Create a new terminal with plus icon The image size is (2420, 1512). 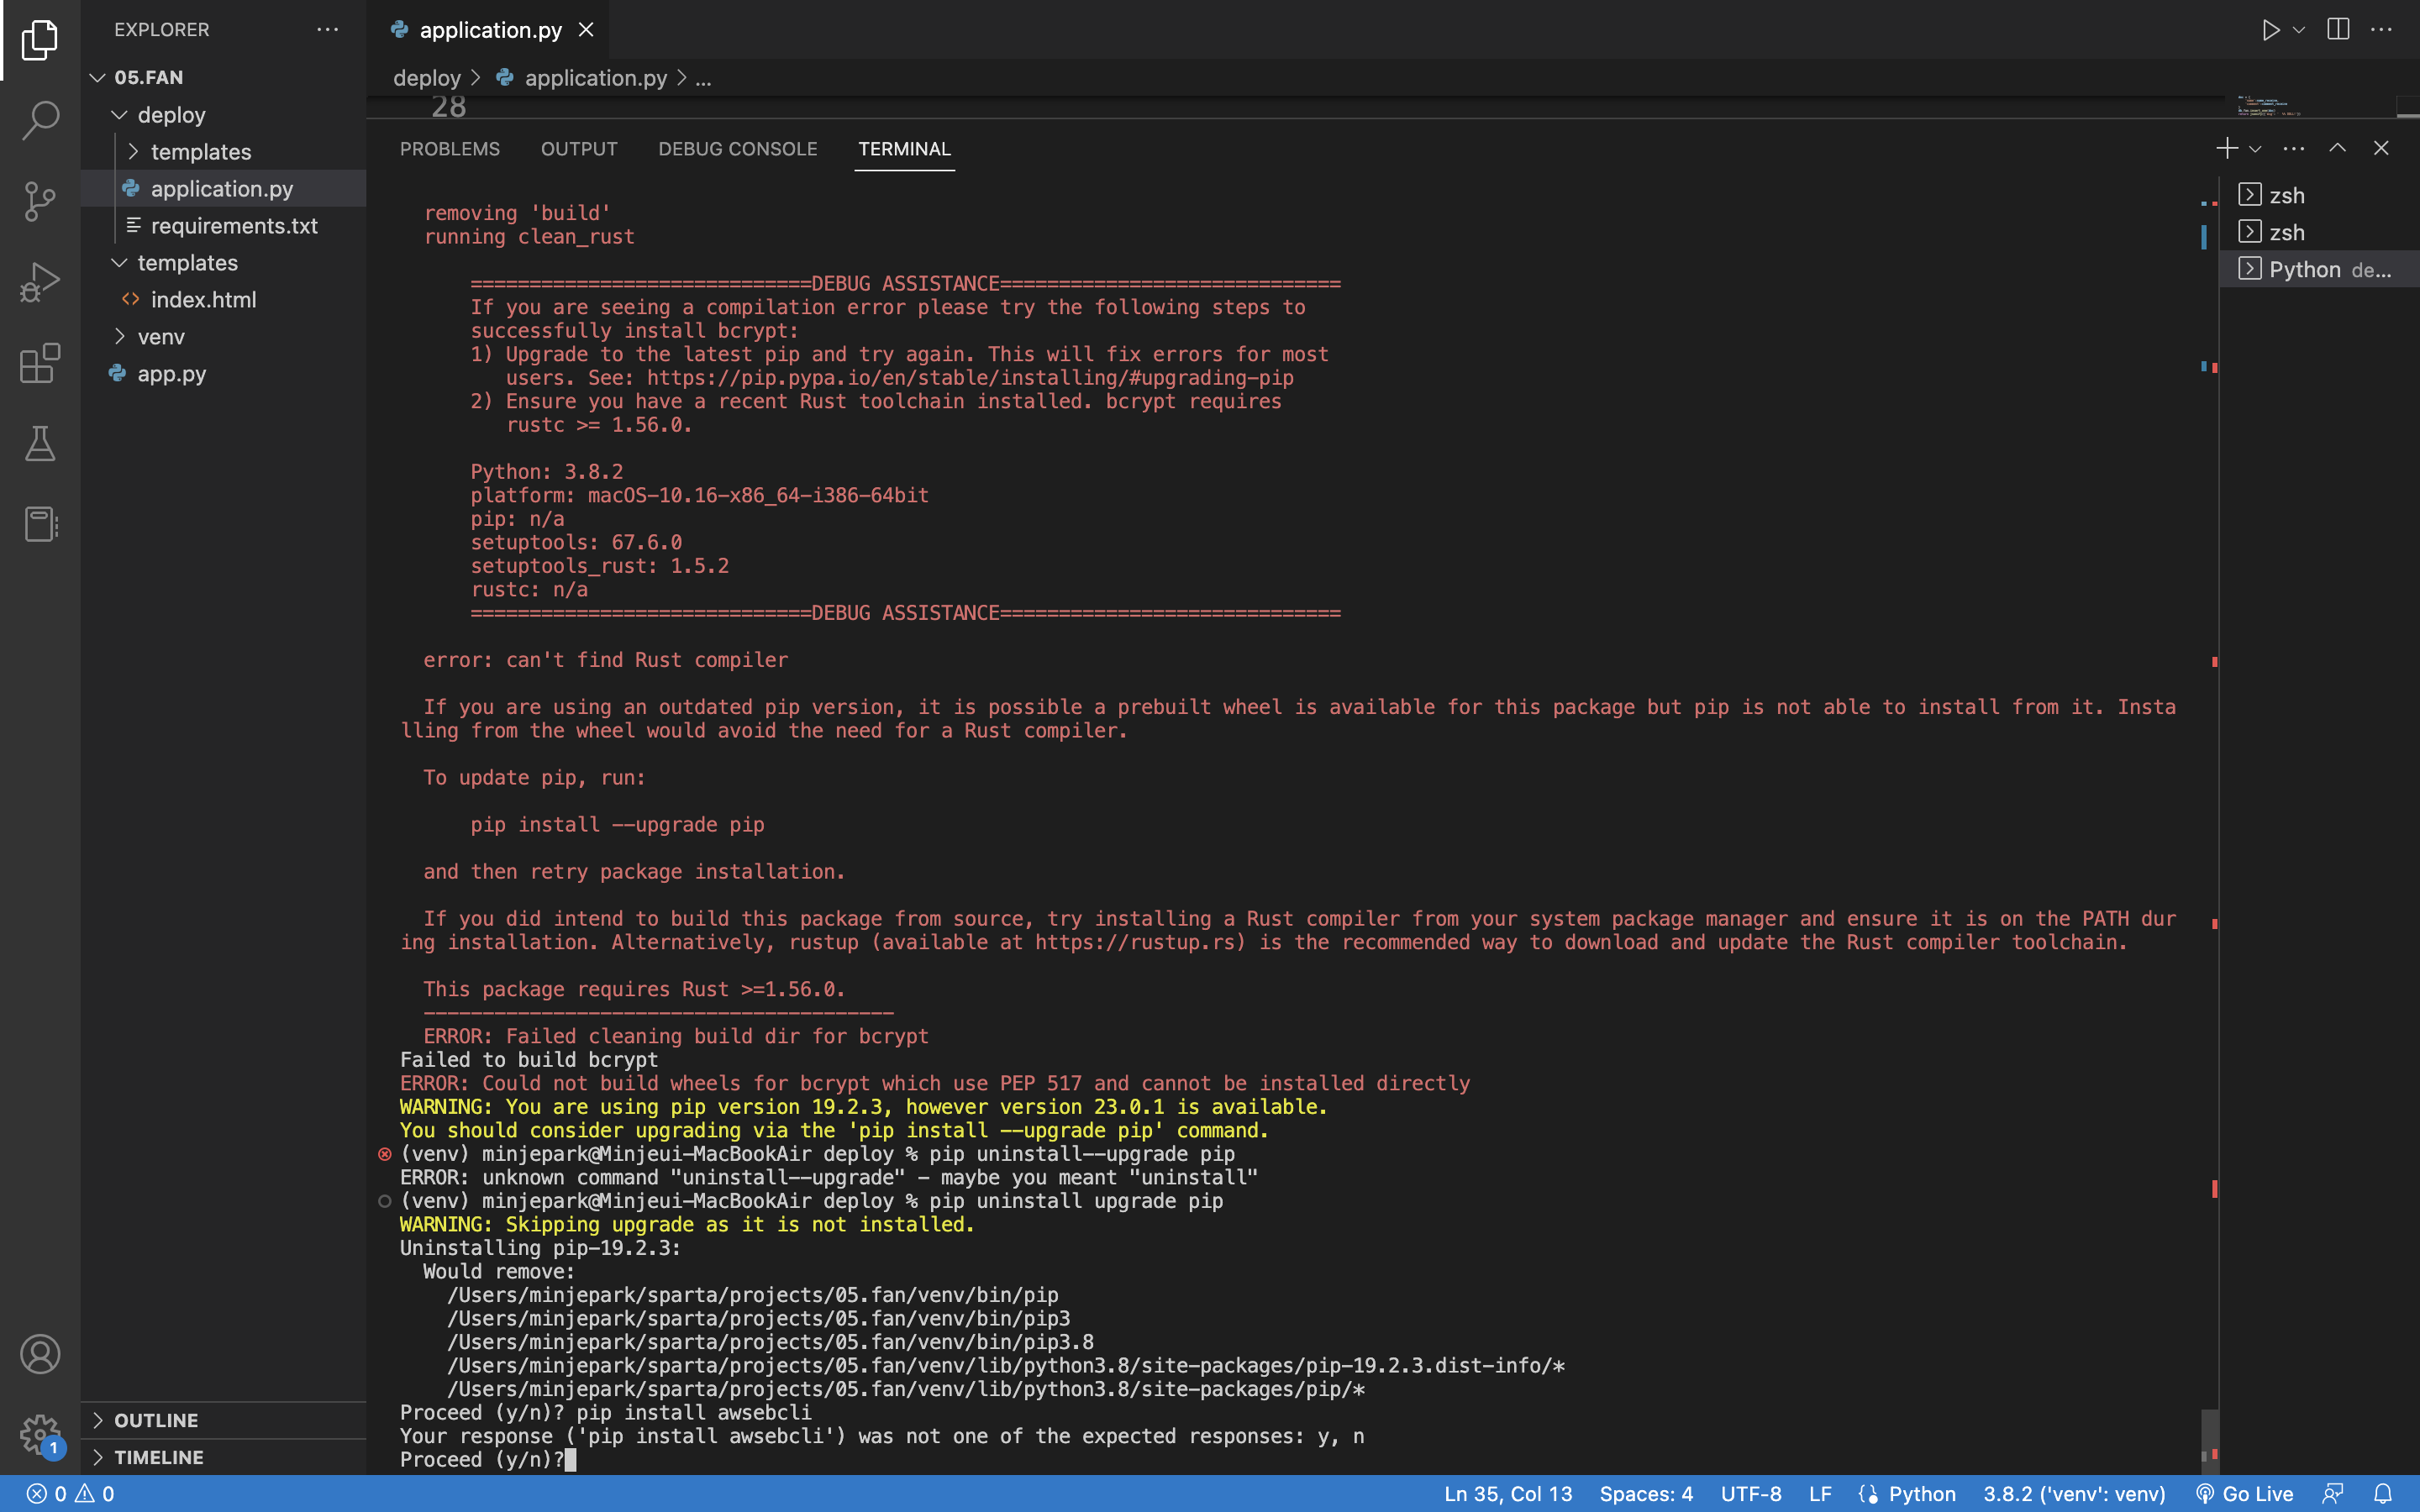2227,148
